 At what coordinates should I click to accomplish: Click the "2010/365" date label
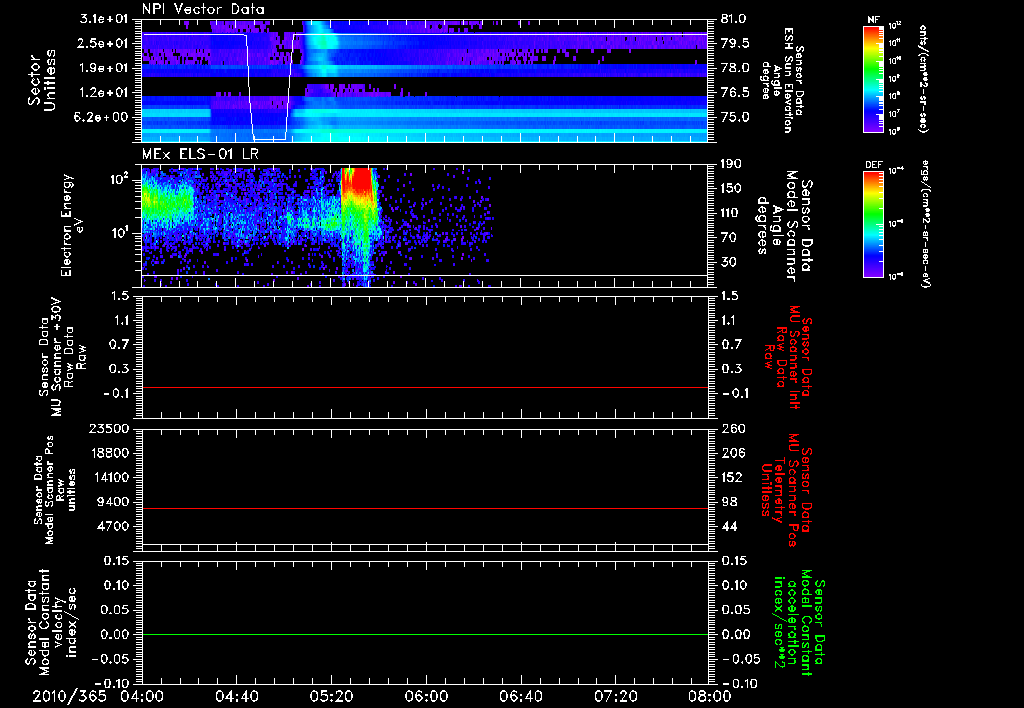[x=69, y=696]
